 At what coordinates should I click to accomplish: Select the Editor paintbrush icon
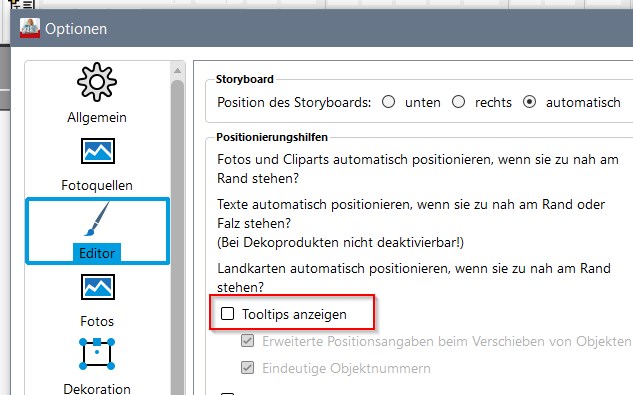click(x=97, y=219)
